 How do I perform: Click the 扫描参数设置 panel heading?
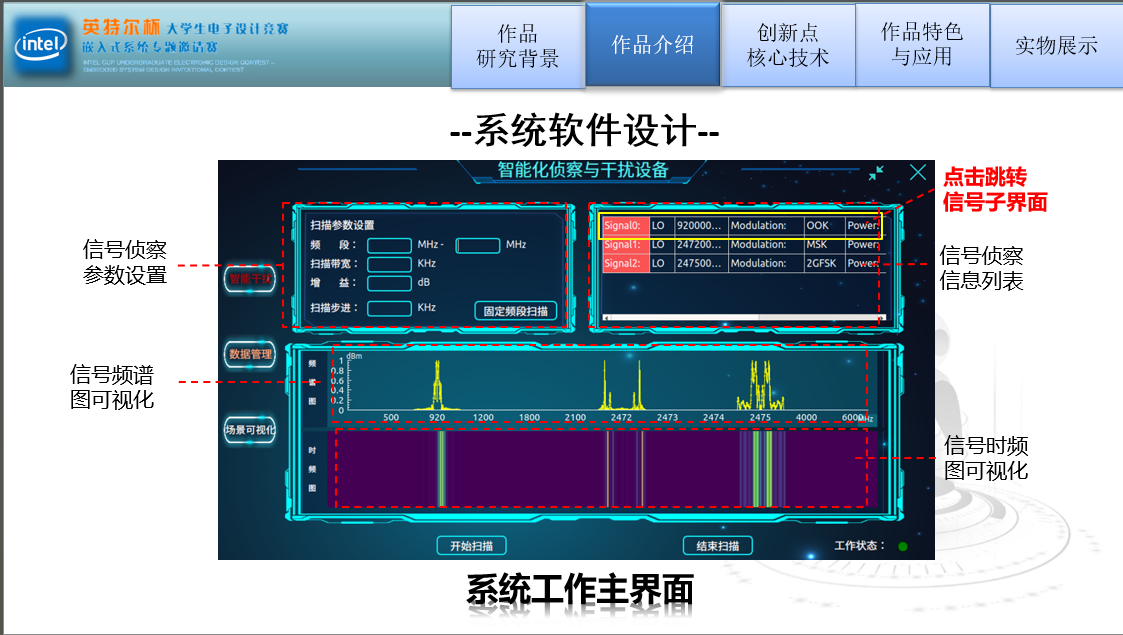(x=342, y=225)
